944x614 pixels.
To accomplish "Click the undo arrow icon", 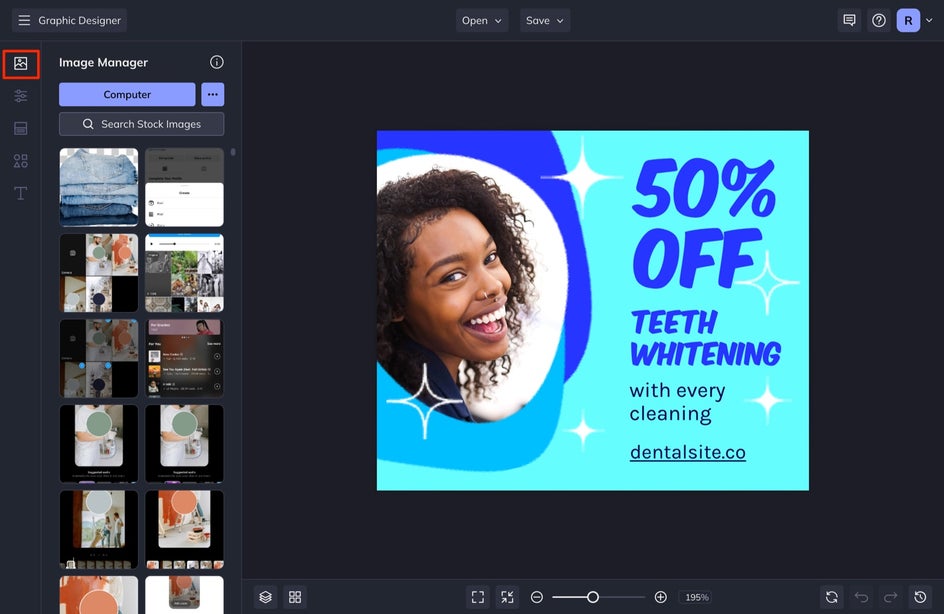I will click(x=862, y=597).
